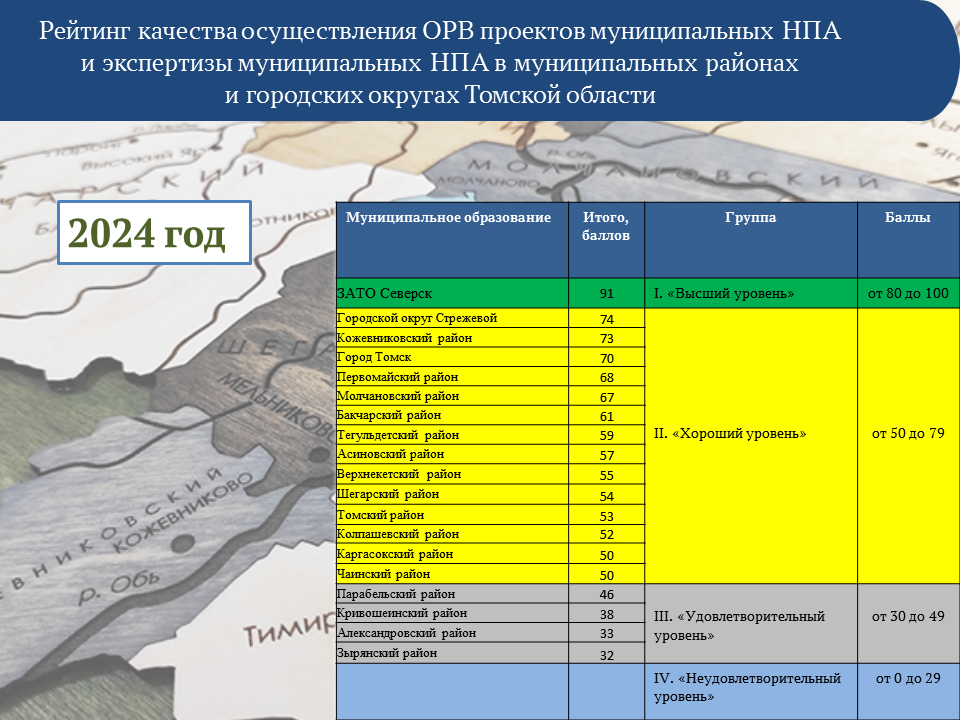Click the "Итого, баллов" column header
This screenshot has height=720, width=960.
(x=606, y=240)
